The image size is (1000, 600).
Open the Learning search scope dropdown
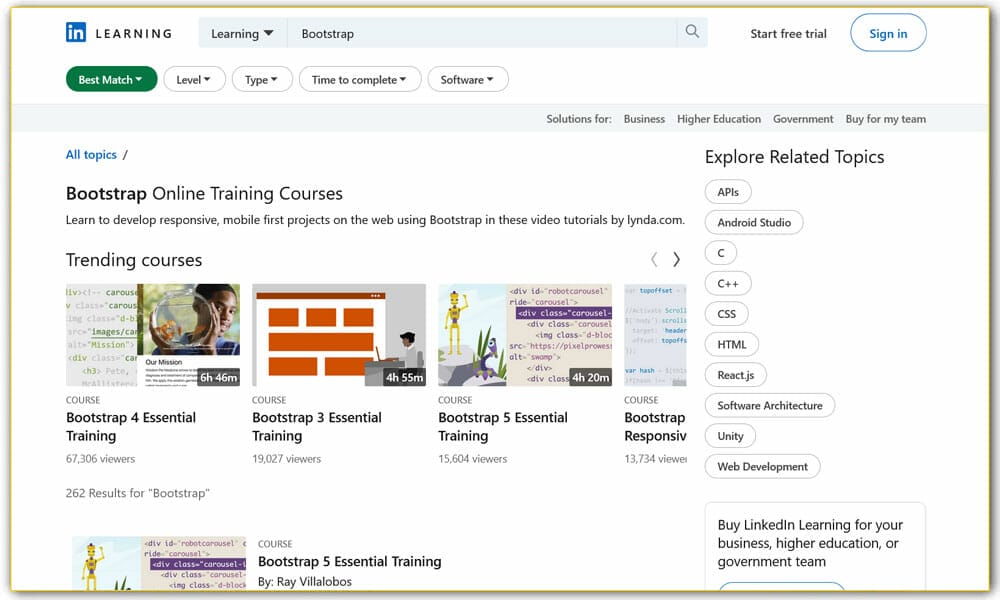pos(242,32)
